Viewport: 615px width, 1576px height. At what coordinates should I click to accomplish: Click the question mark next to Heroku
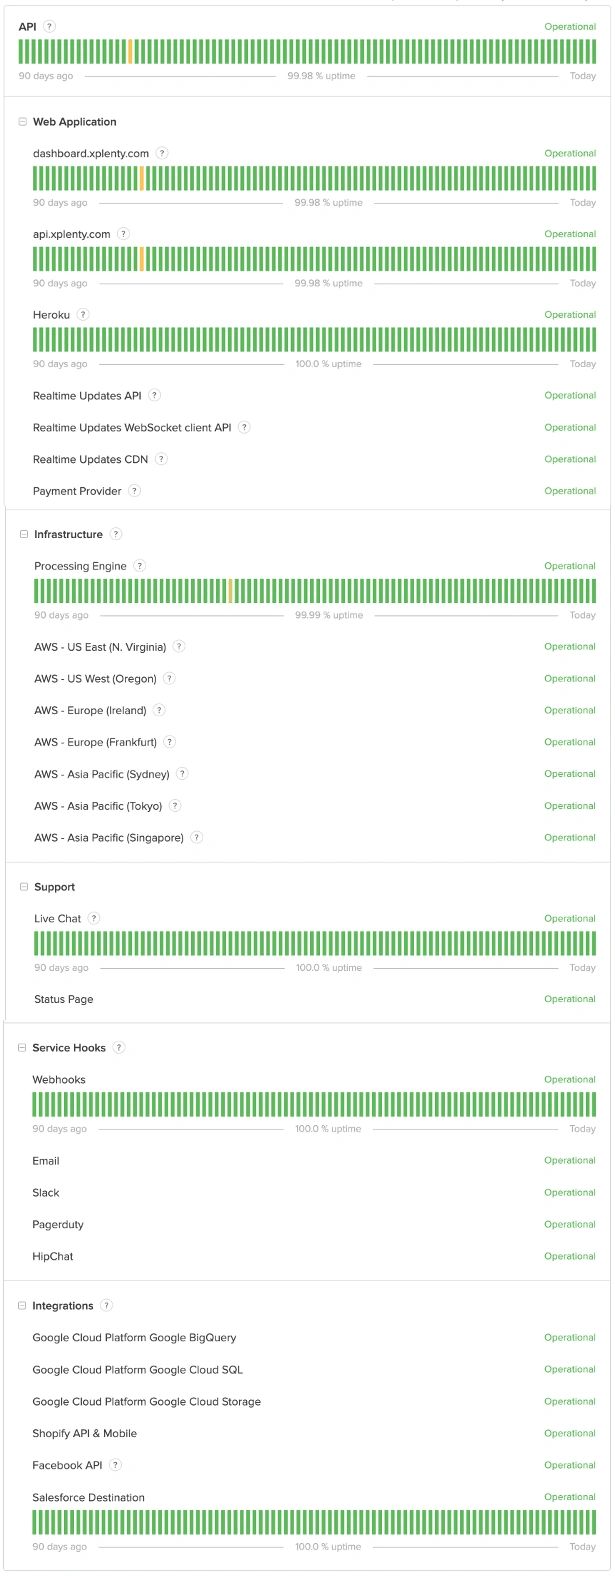(83, 314)
